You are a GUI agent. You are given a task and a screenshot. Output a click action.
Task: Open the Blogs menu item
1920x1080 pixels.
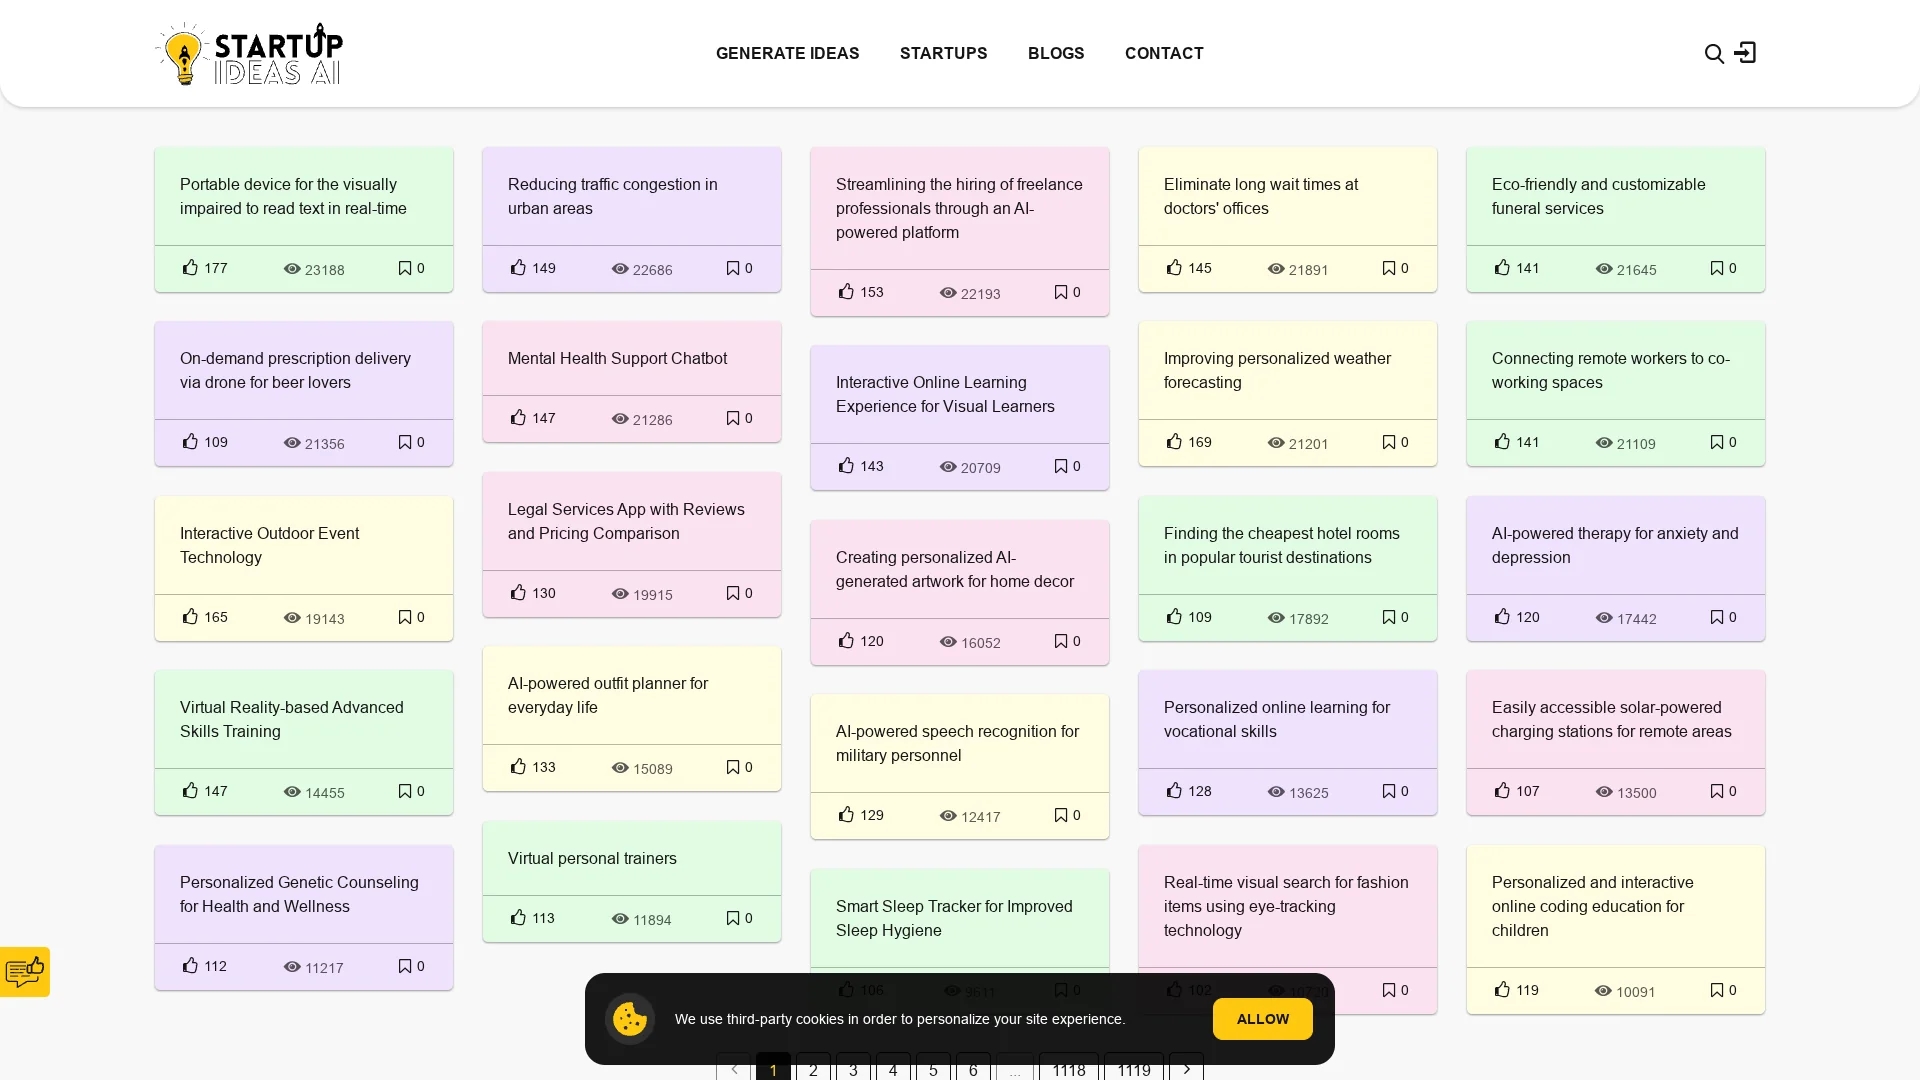(x=1056, y=53)
